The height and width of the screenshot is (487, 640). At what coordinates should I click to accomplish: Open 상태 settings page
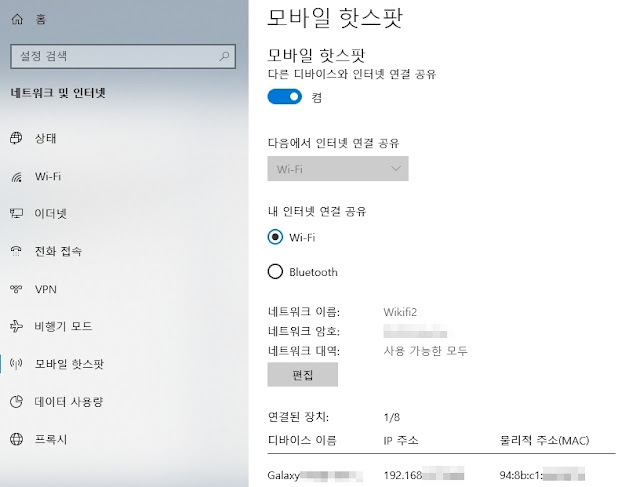(x=45, y=138)
